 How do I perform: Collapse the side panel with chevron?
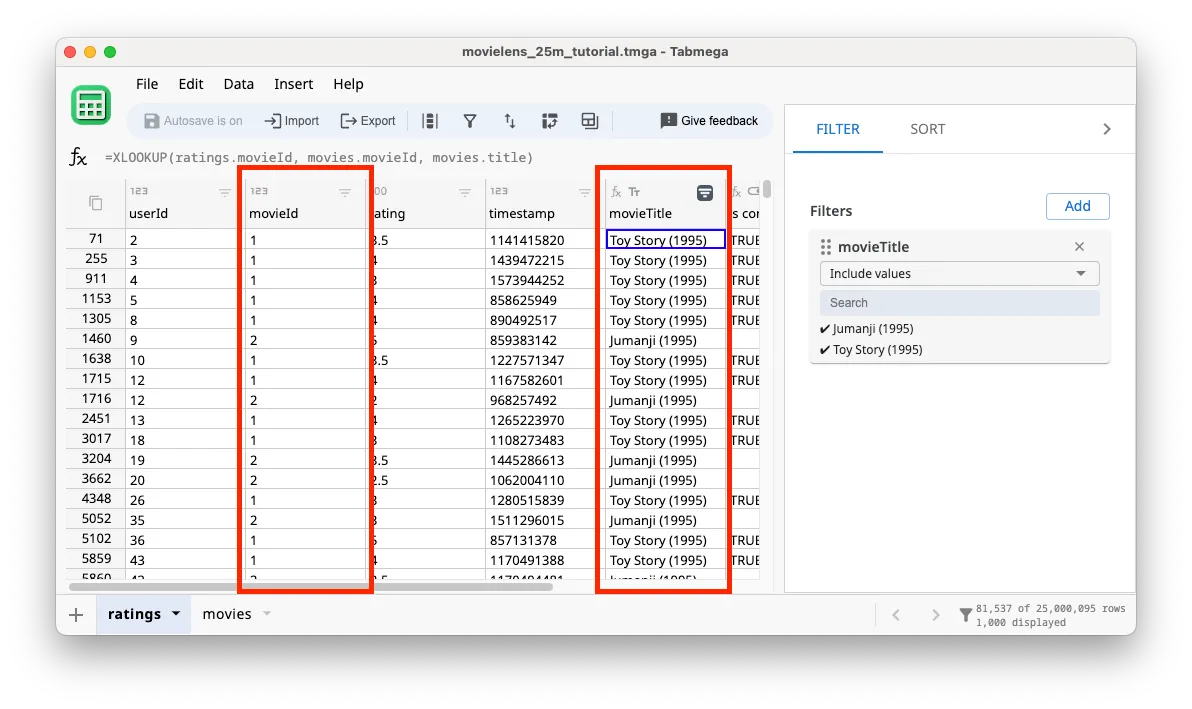pos(1106,129)
